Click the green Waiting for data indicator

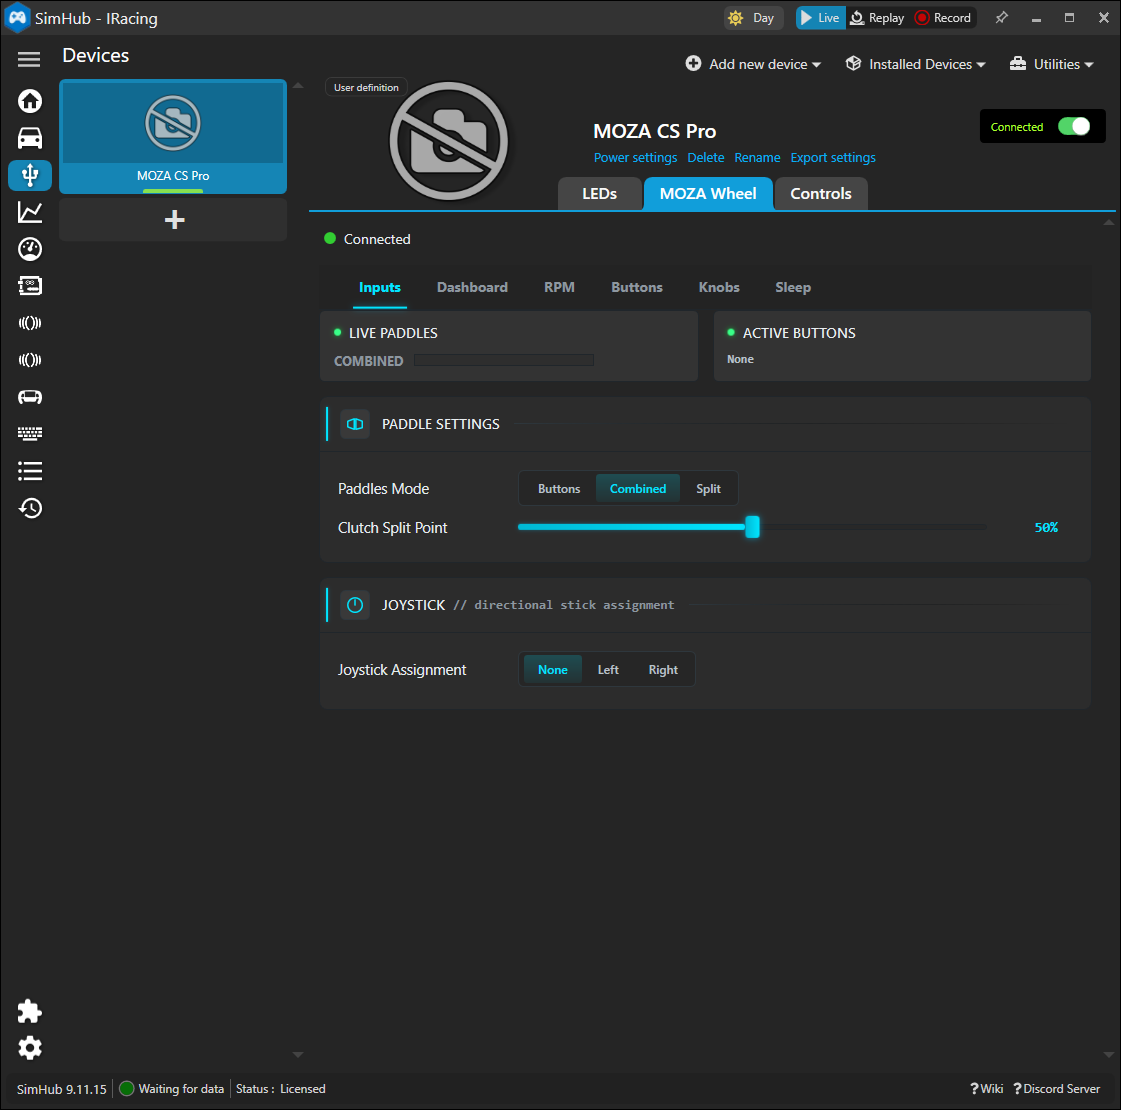click(127, 1089)
